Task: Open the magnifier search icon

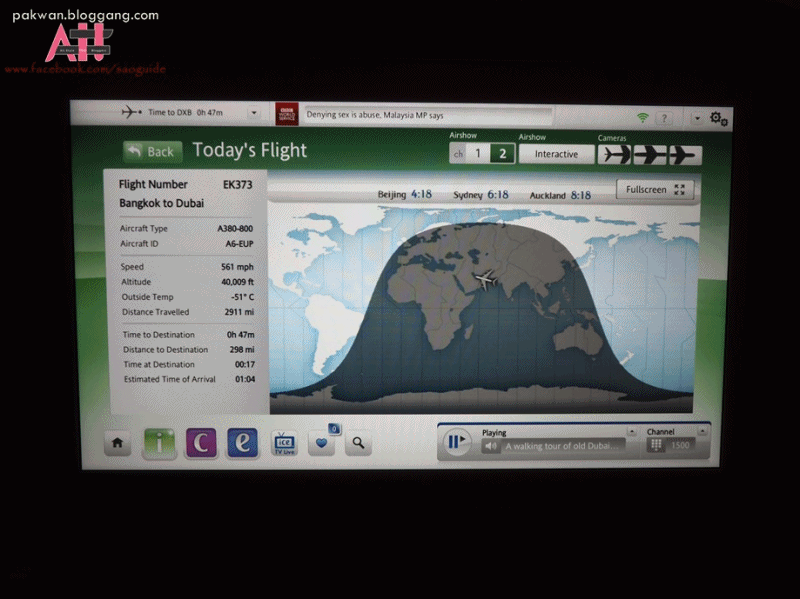Action: pyautogui.click(x=358, y=443)
